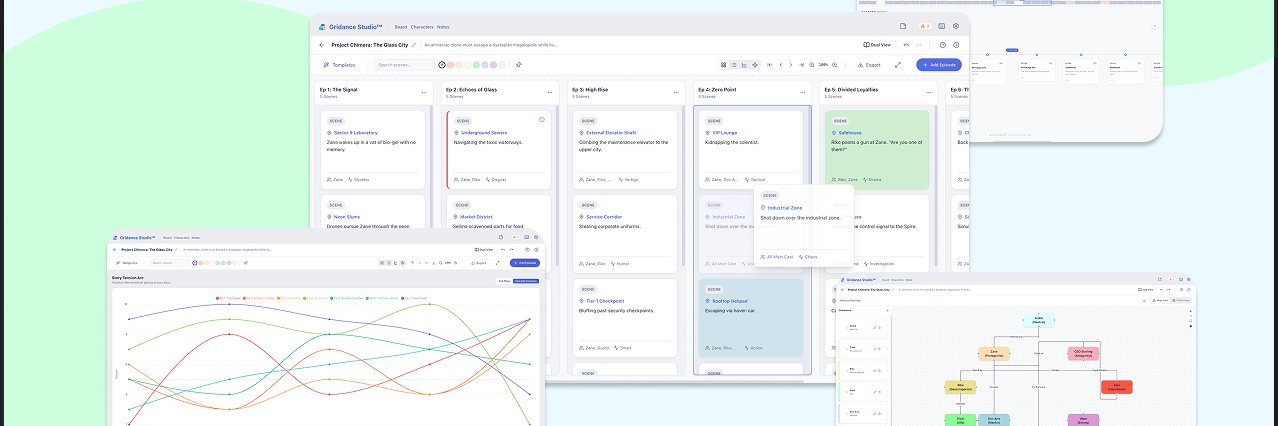Click the pin icon after color swatches

(519, 65)
